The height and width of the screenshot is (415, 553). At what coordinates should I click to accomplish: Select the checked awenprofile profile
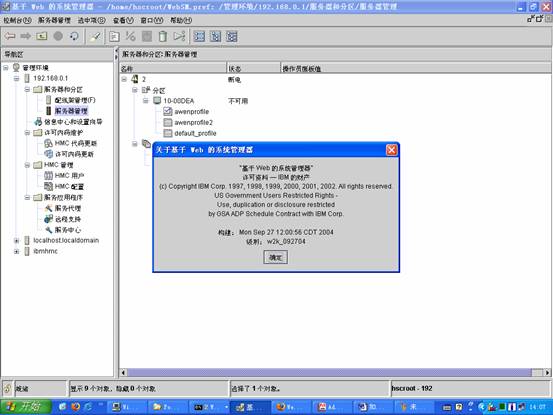192,112
